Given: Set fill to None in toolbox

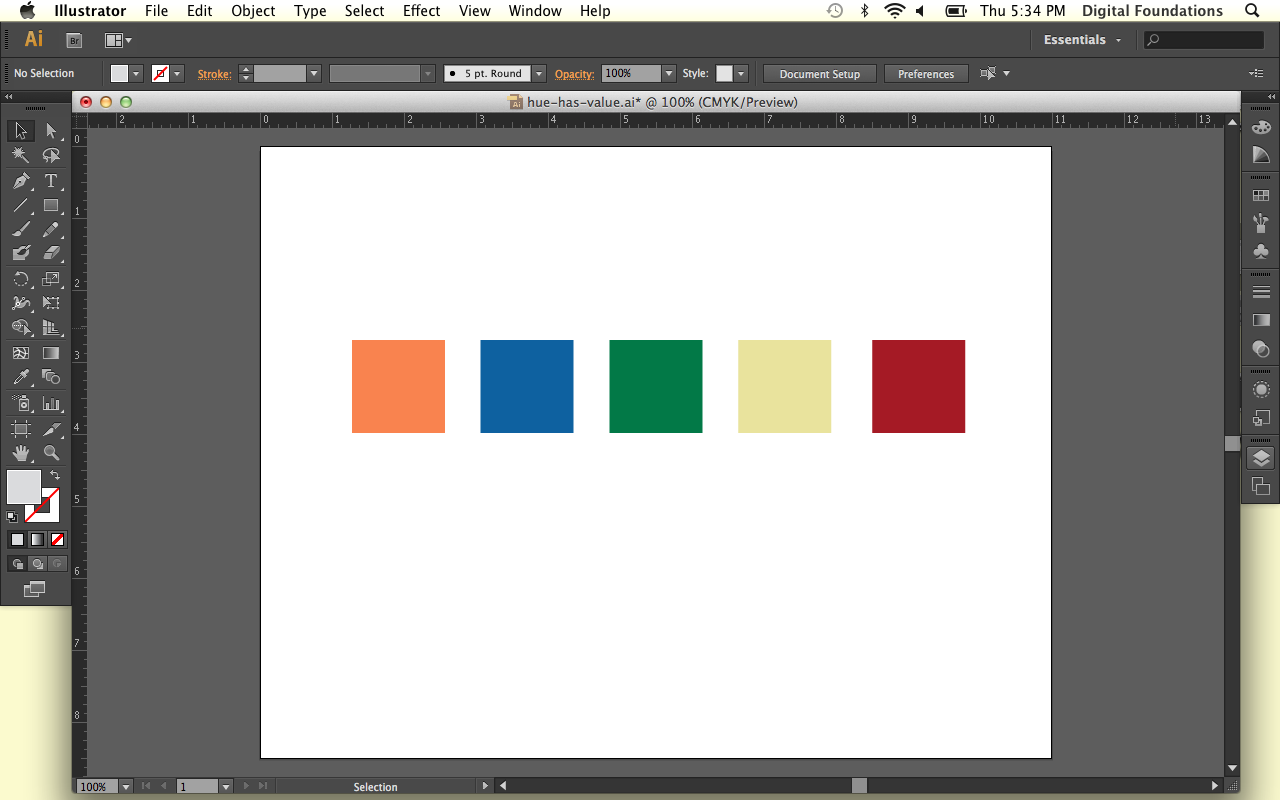Looking at the screenshot, I should point(58,540).
